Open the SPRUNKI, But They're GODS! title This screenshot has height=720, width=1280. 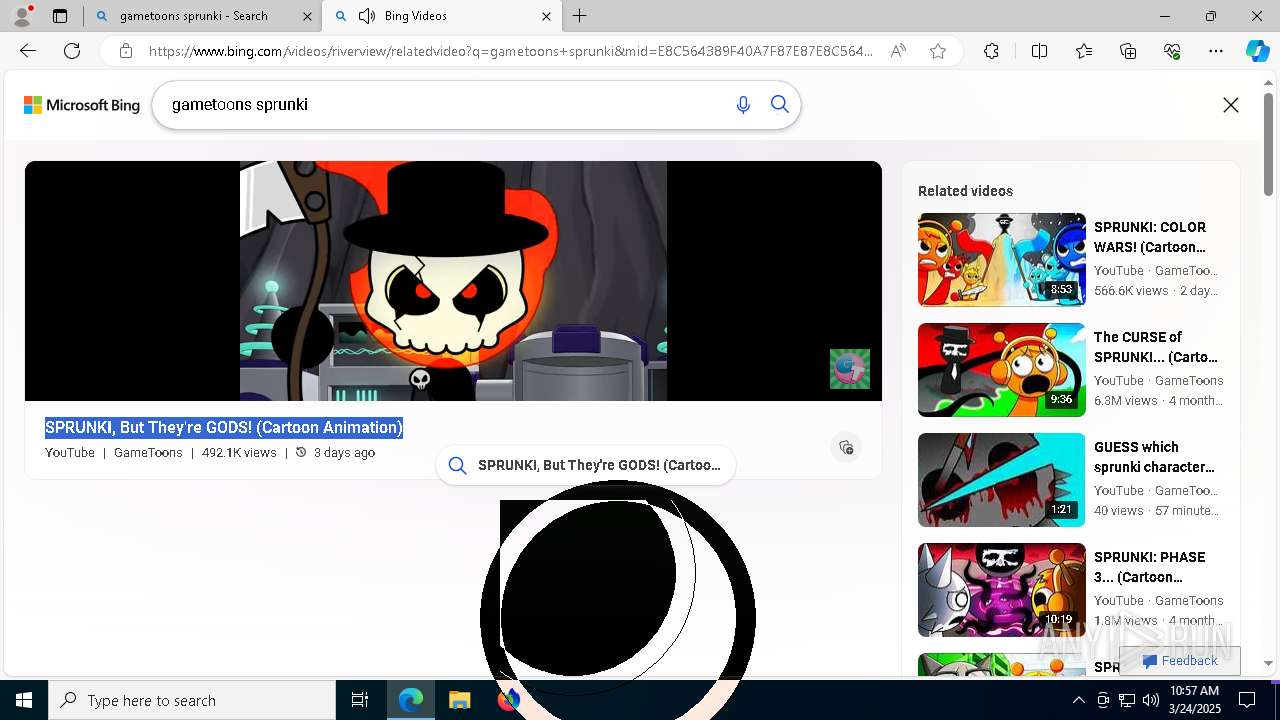coord(224,427)
